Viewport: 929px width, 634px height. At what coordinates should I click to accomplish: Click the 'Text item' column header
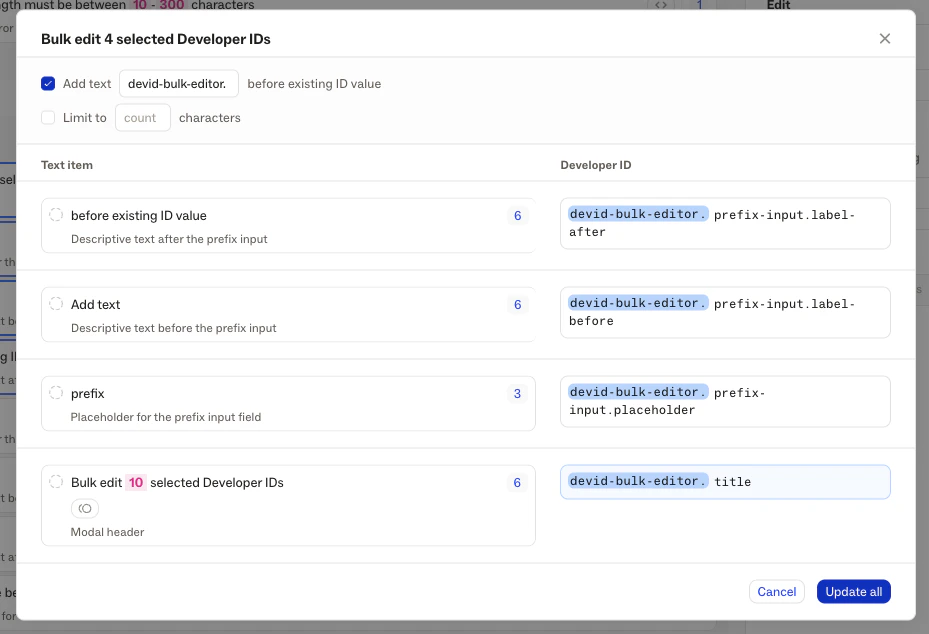pos(67,165)
